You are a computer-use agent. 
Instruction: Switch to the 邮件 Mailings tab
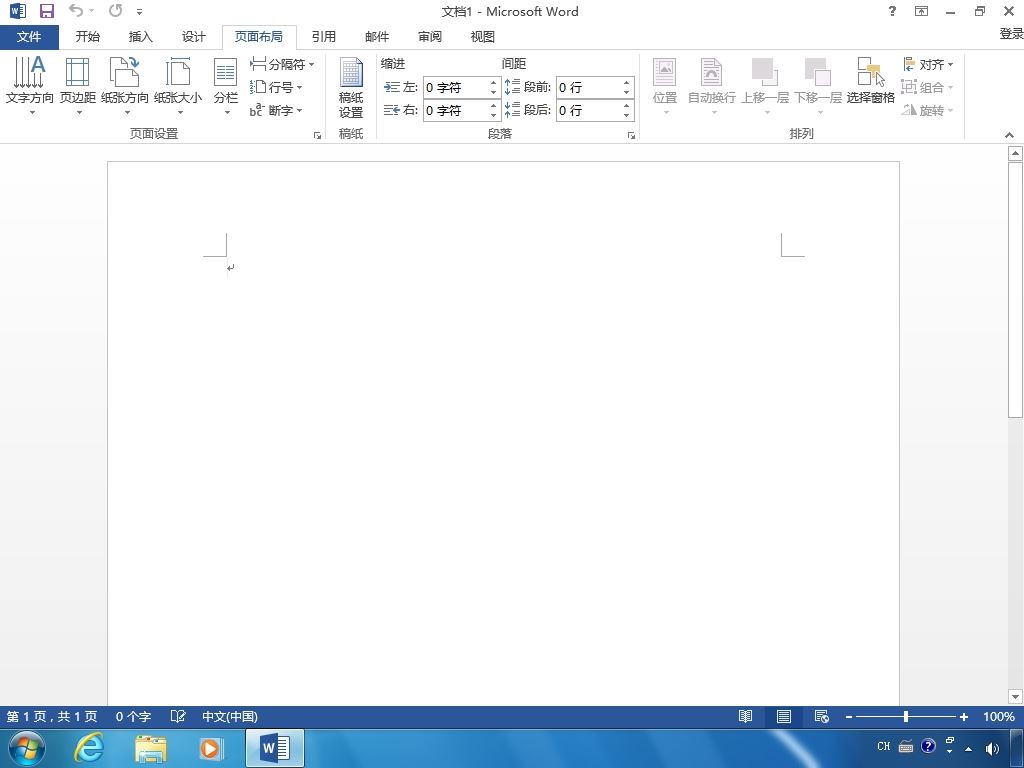(377, 37)
